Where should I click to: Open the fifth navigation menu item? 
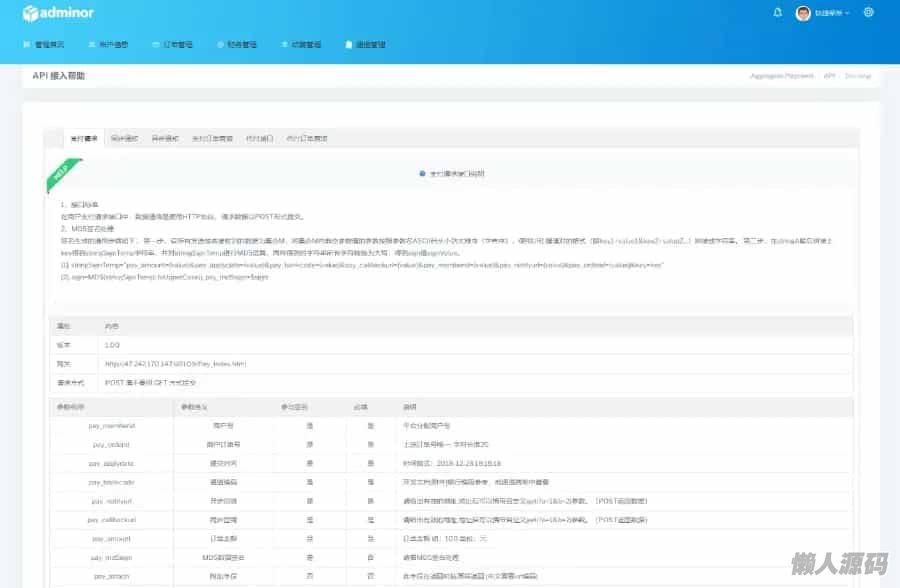pos(301,44)
